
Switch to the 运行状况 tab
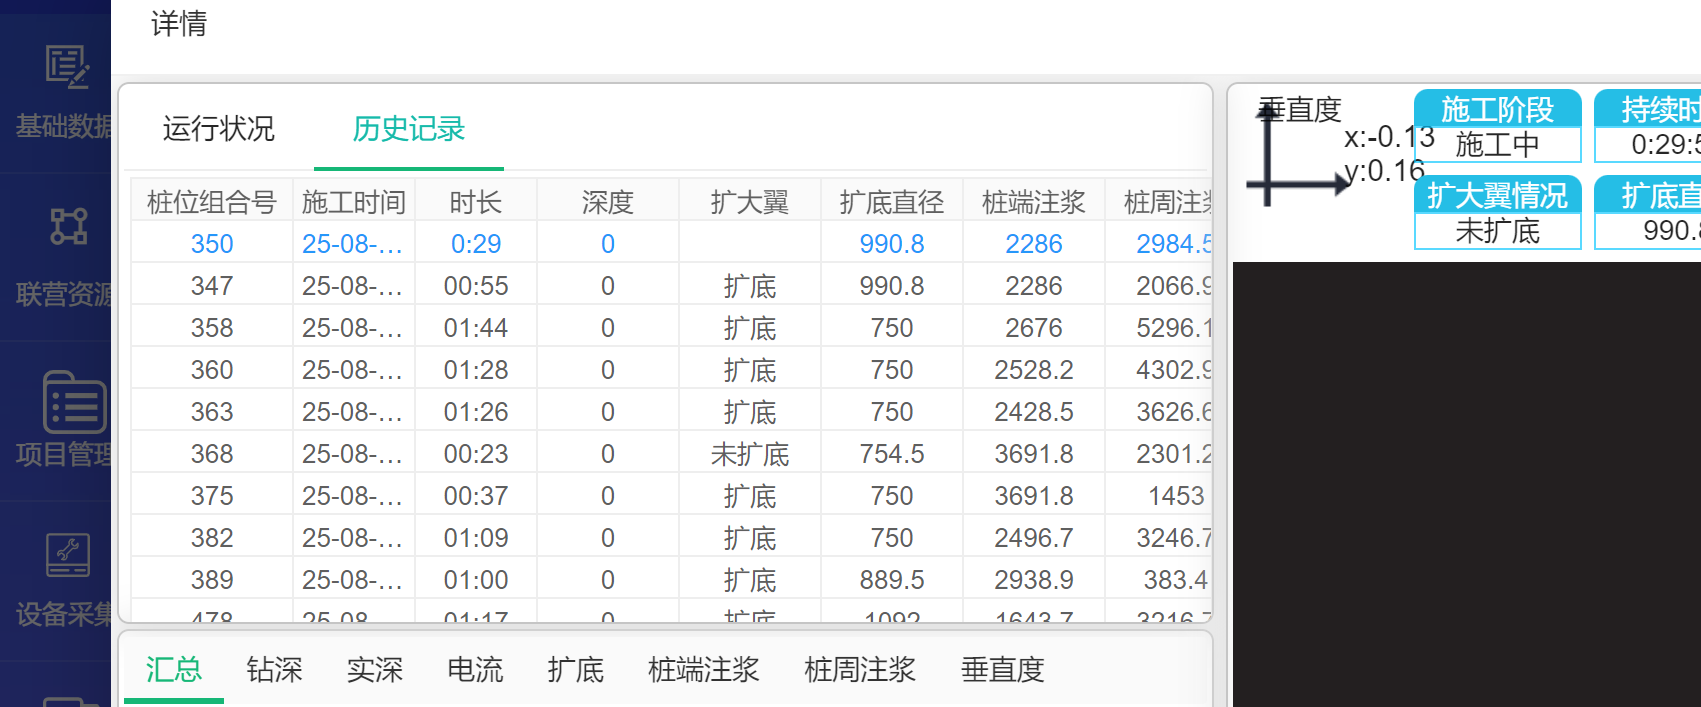point(218,129)
